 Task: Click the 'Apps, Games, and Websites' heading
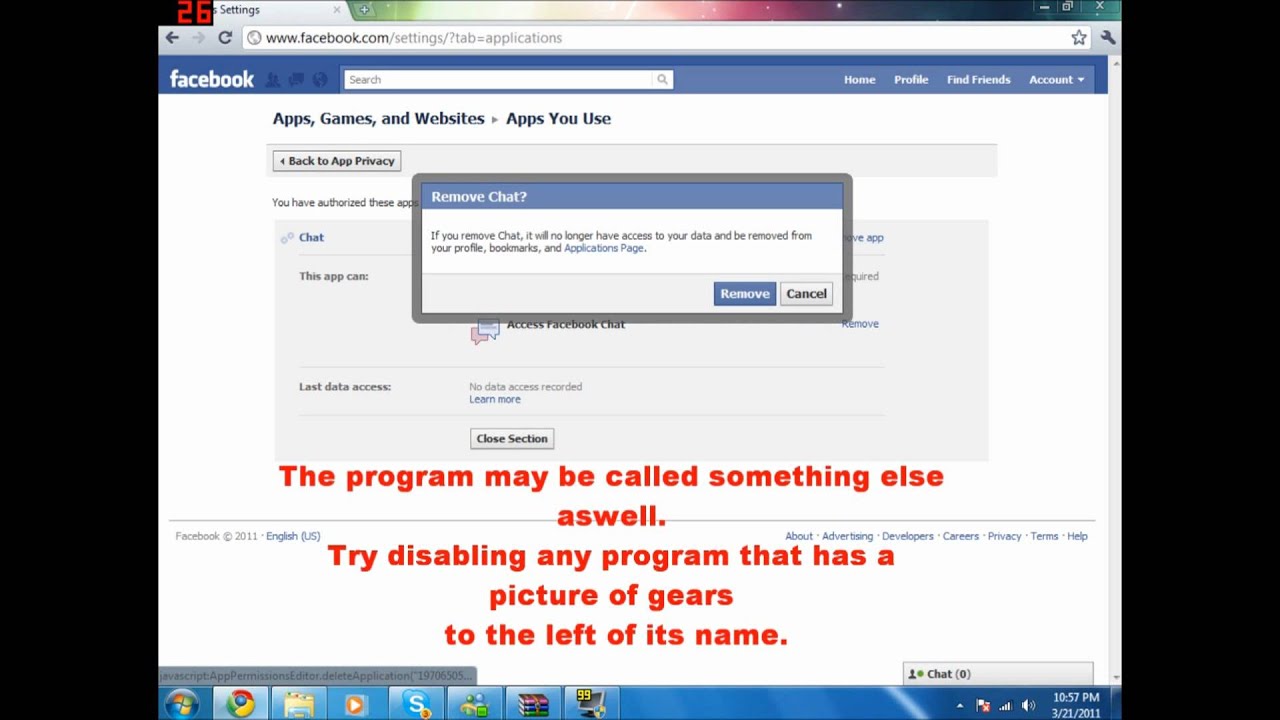378,118
